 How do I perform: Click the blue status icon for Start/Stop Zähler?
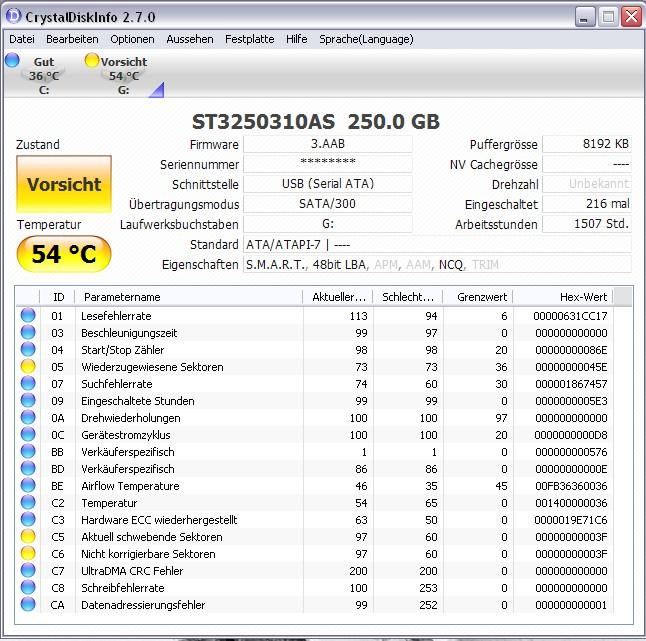[28, 349]
